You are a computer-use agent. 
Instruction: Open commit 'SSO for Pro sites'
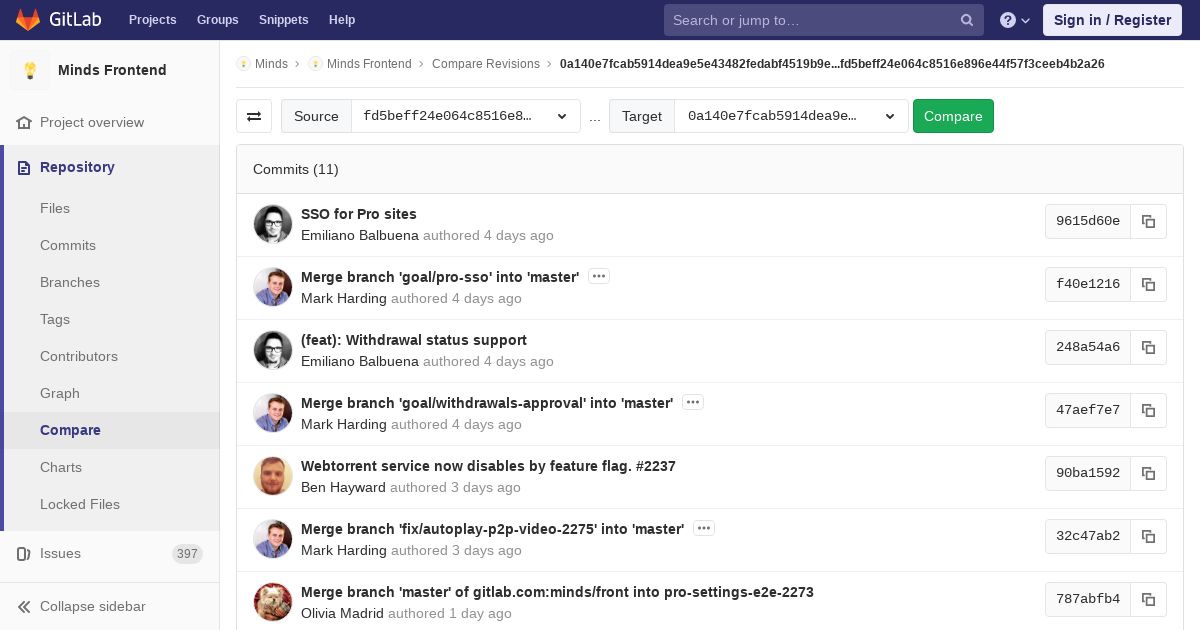(359, 214)
